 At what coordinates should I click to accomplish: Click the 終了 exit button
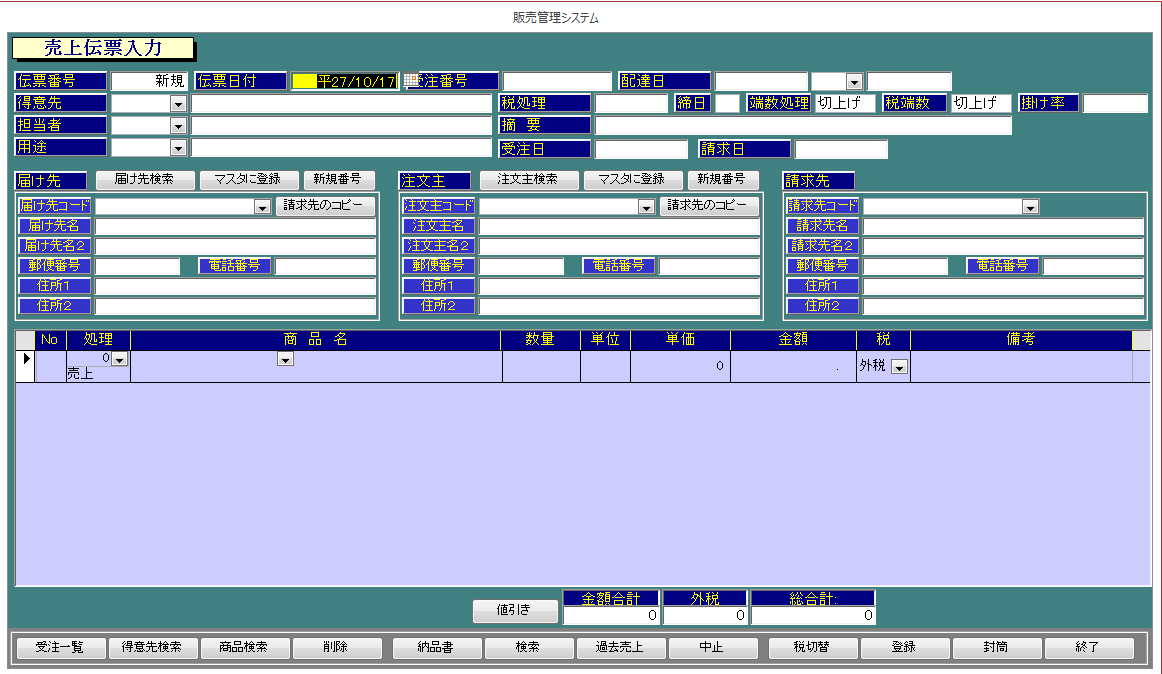tap(1088, 647)
